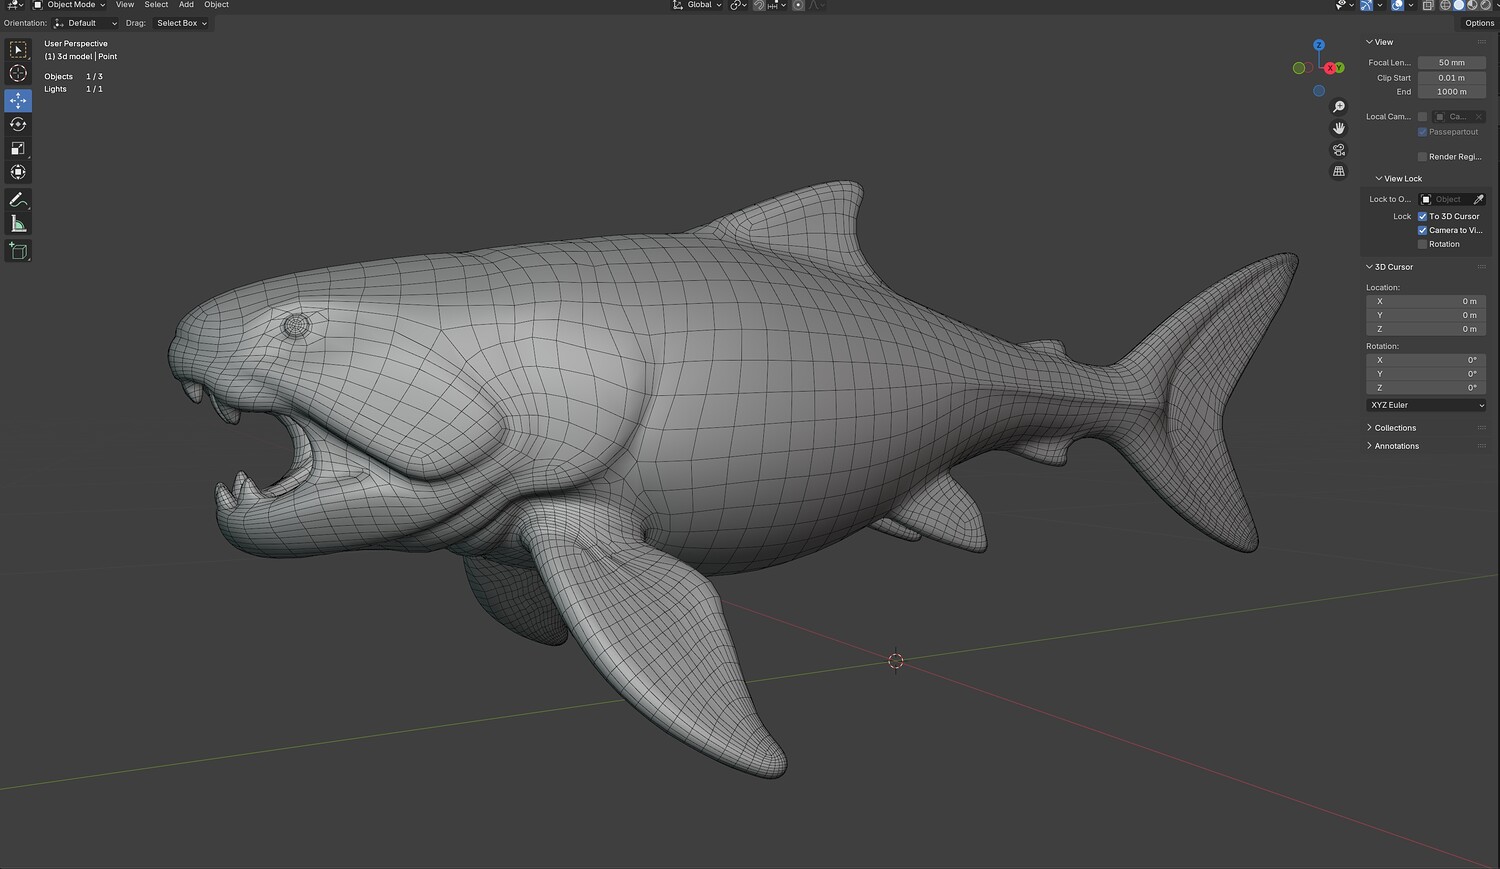Open the Add menu
Image resolution: width=1500 pixels, height=869 pixels.
[x=186, y=5]
